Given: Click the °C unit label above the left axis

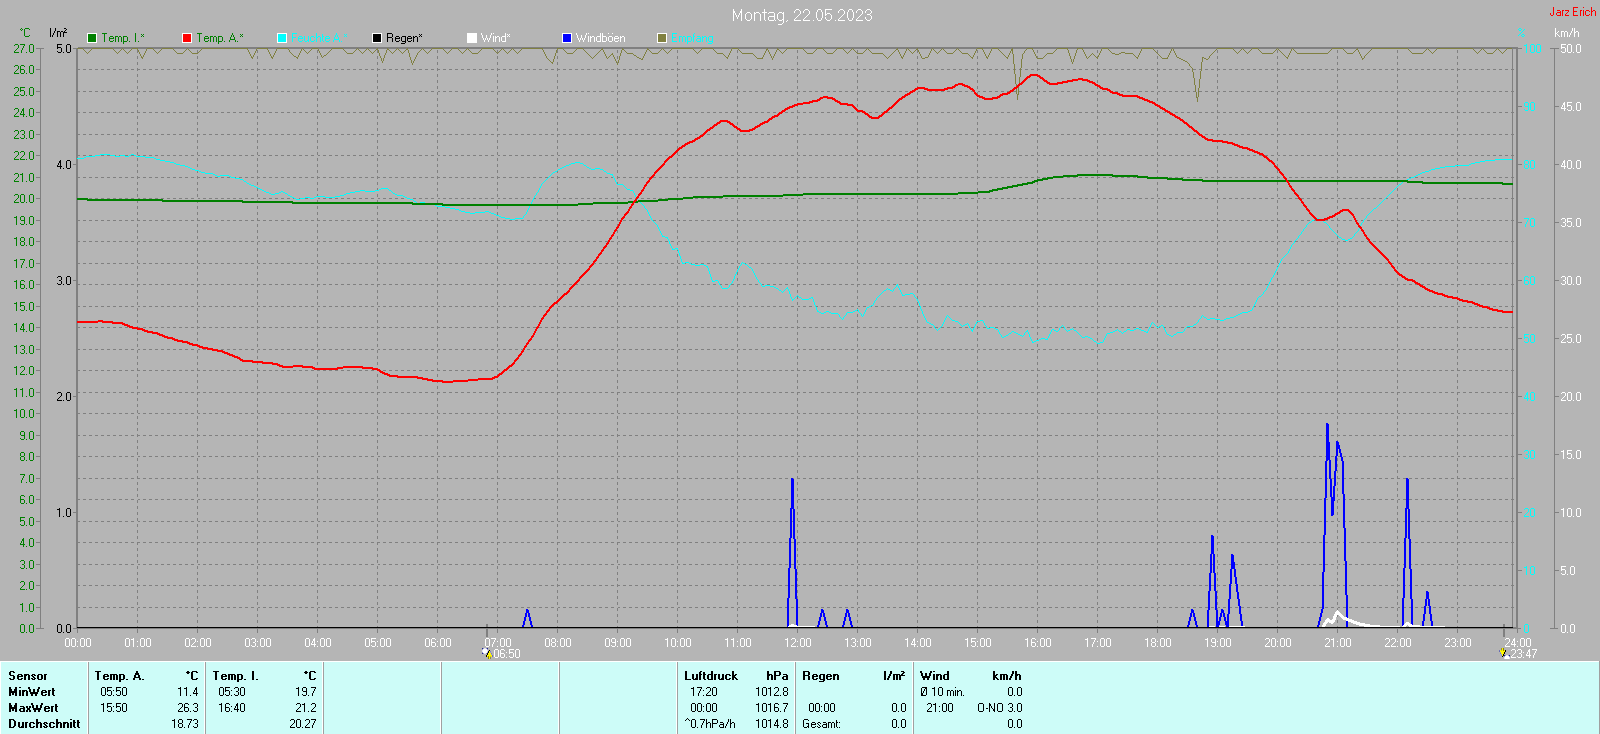Looking at the screenshot, I should click(25, 33).
